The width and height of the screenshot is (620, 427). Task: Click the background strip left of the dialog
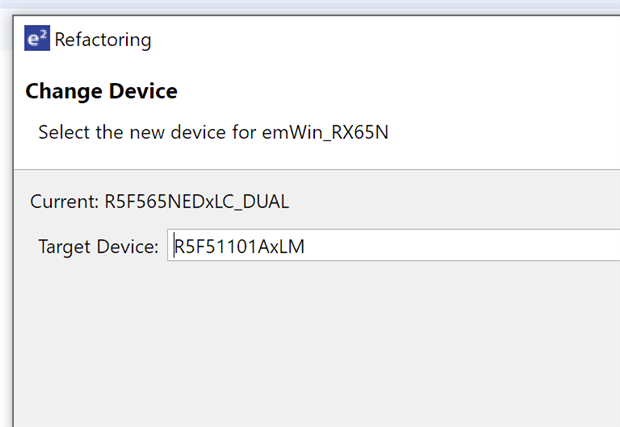(x=5, y=250)
